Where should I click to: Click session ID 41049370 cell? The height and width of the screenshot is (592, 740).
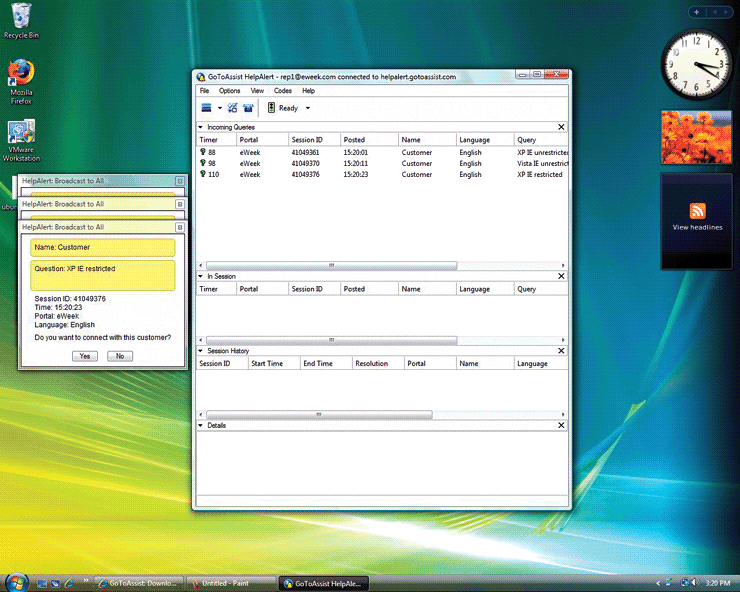pyautogui.click(x=305, y=163)
